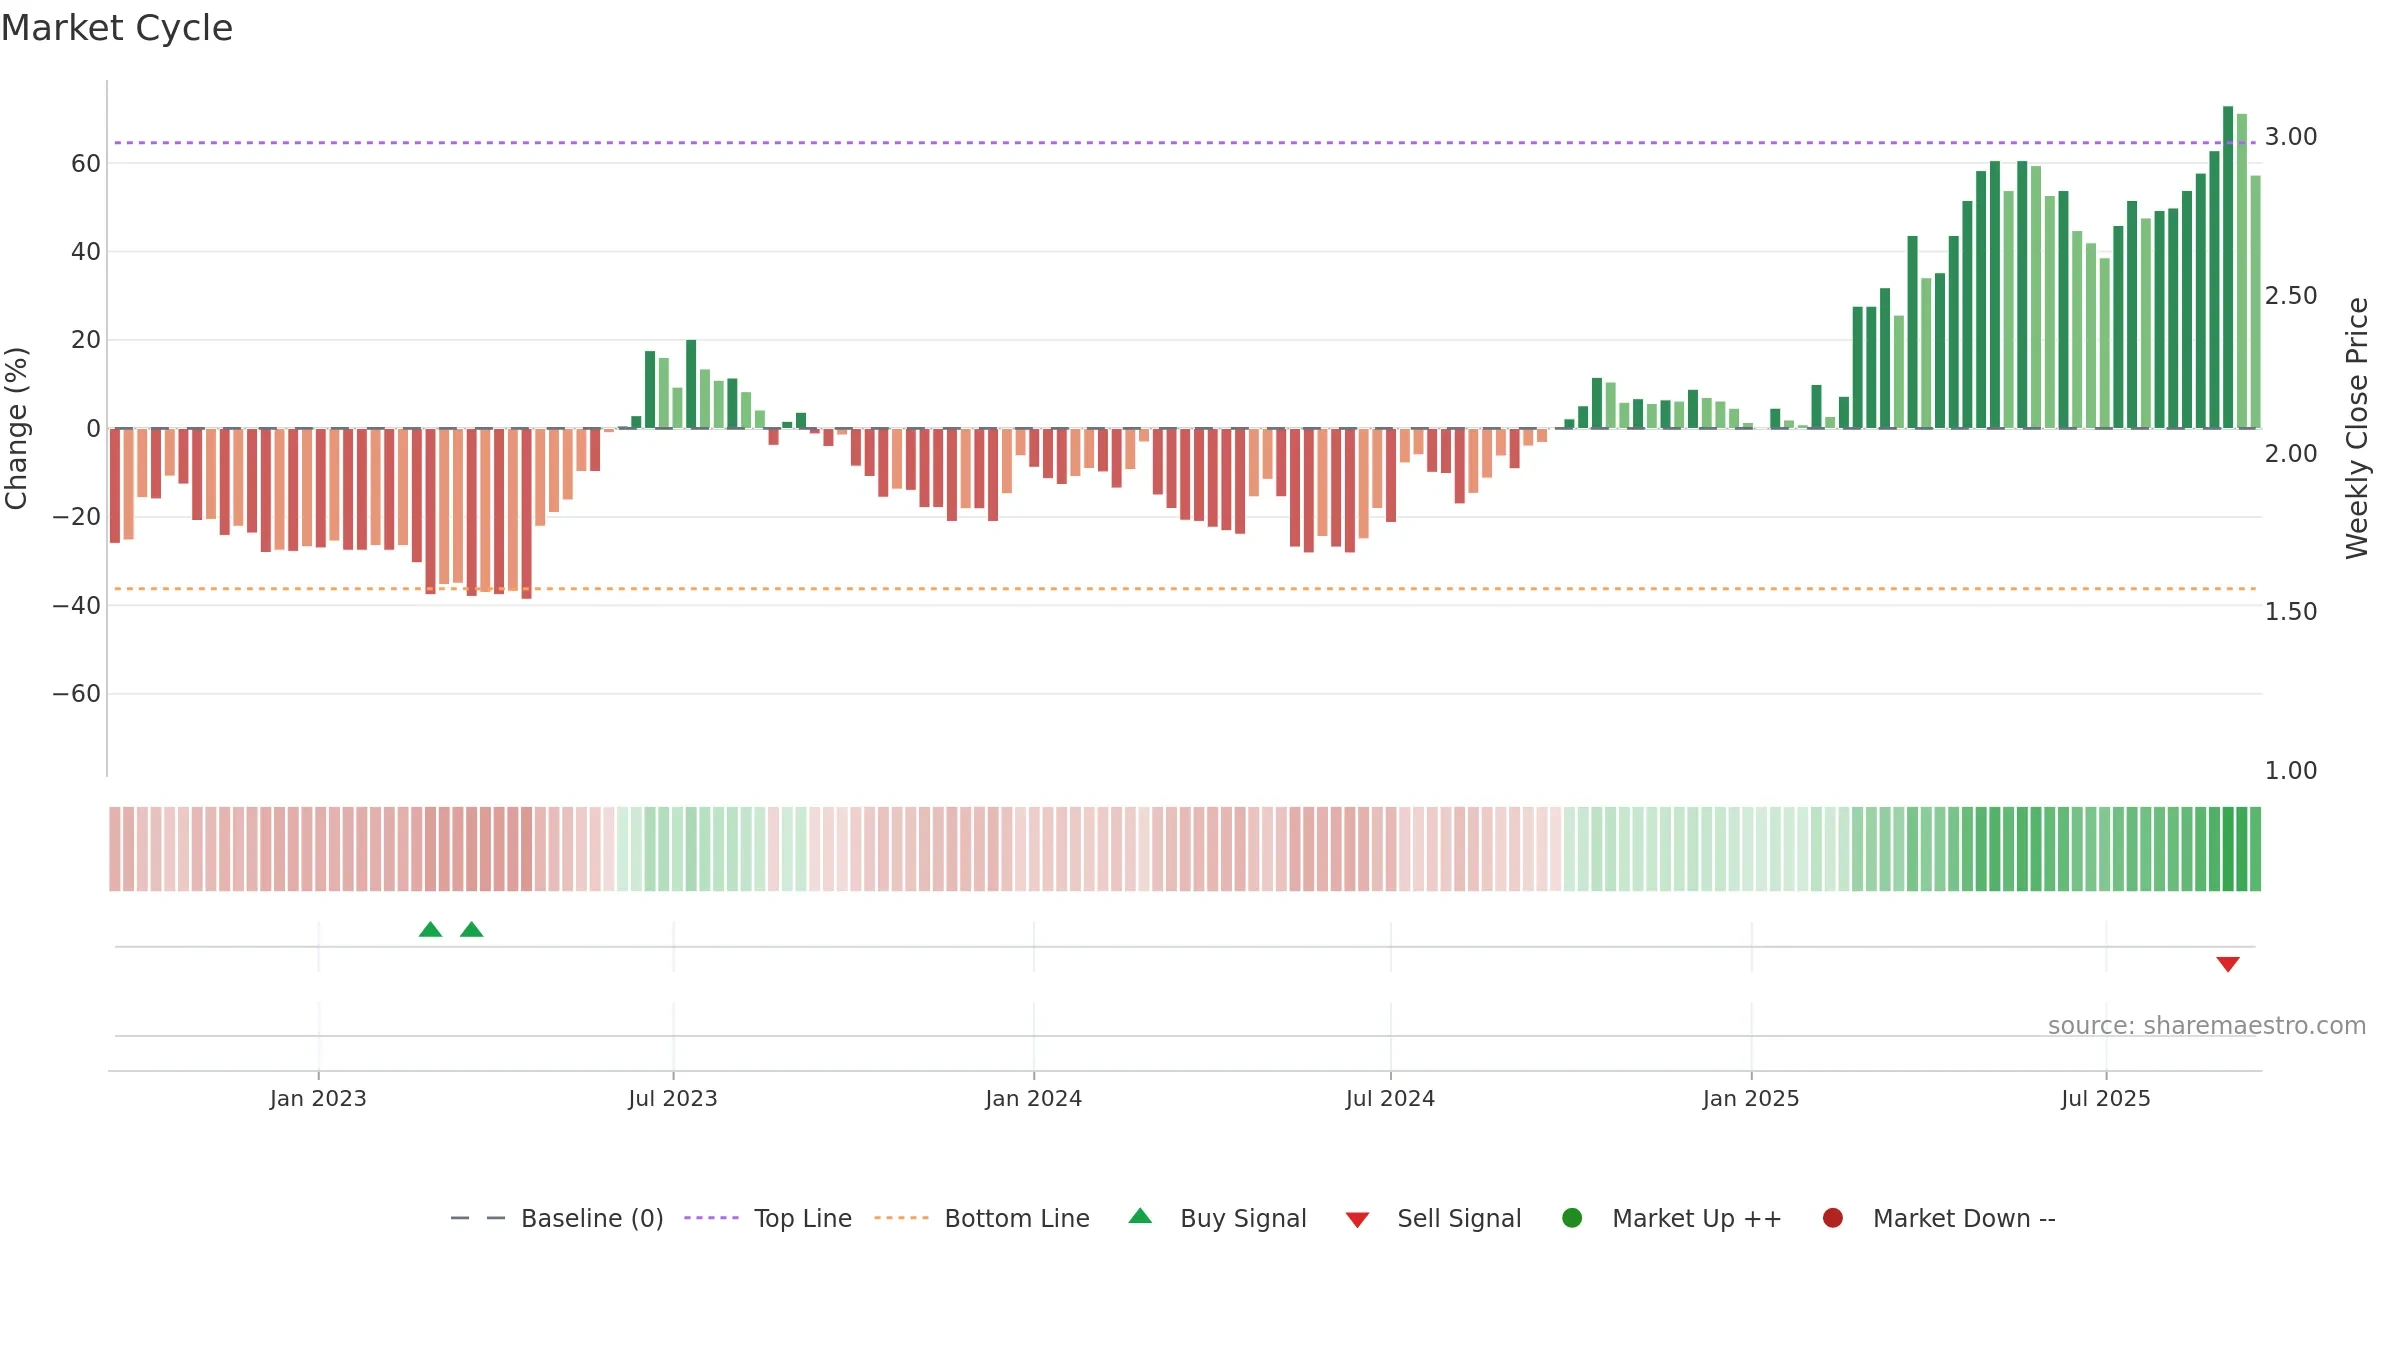Image resolution: width=2400 pixels, height=1350 pixels.
Task: Click the 20 tick on Change axis
Action: (86, 340)
